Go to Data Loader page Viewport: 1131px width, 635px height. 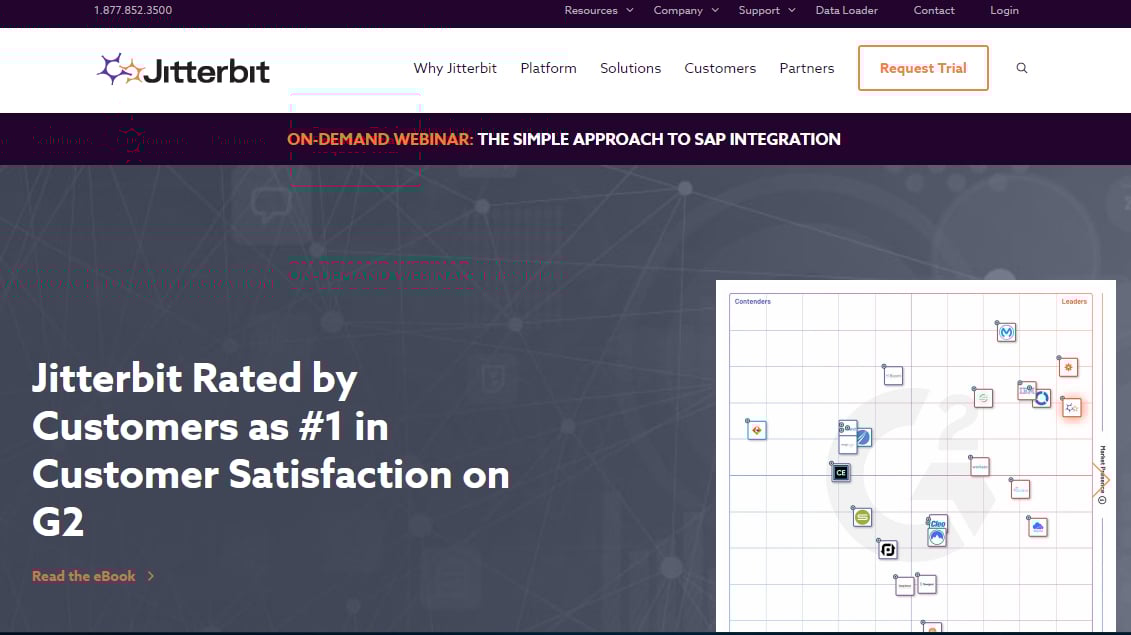(846, 10)
